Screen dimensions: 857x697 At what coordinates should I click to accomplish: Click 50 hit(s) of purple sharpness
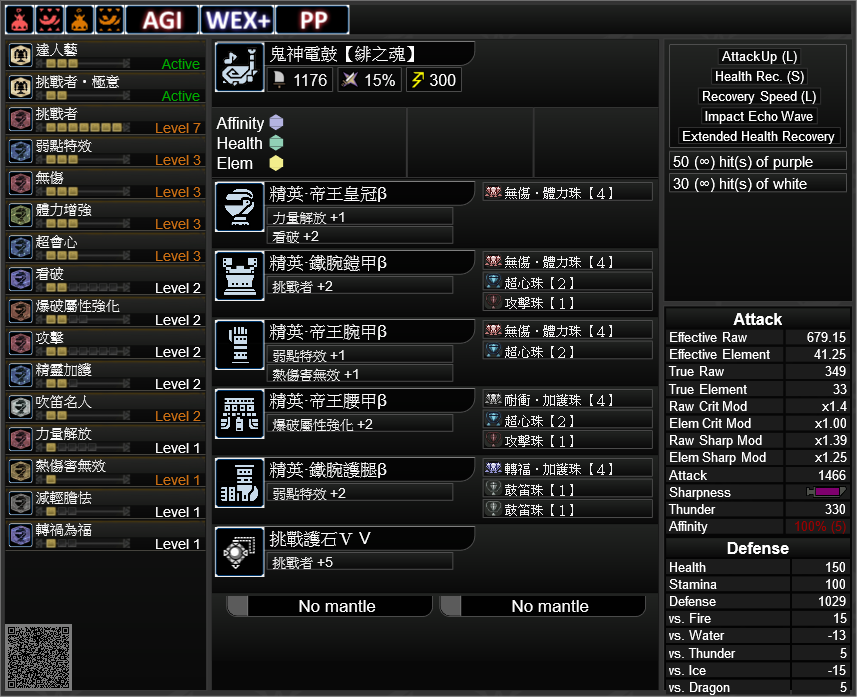pyautogui.click(x=758, y=162)
